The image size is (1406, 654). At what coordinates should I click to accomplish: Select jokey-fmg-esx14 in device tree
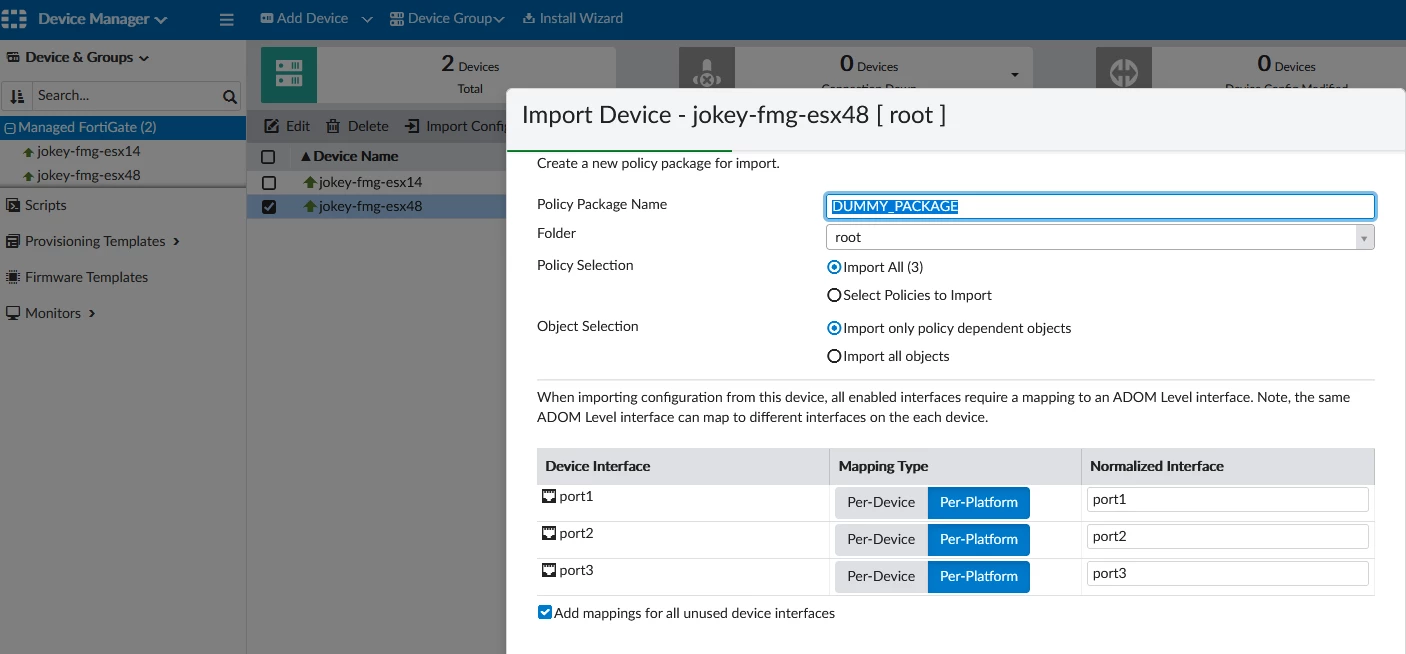pyautogui.click(x=88, y=152)
